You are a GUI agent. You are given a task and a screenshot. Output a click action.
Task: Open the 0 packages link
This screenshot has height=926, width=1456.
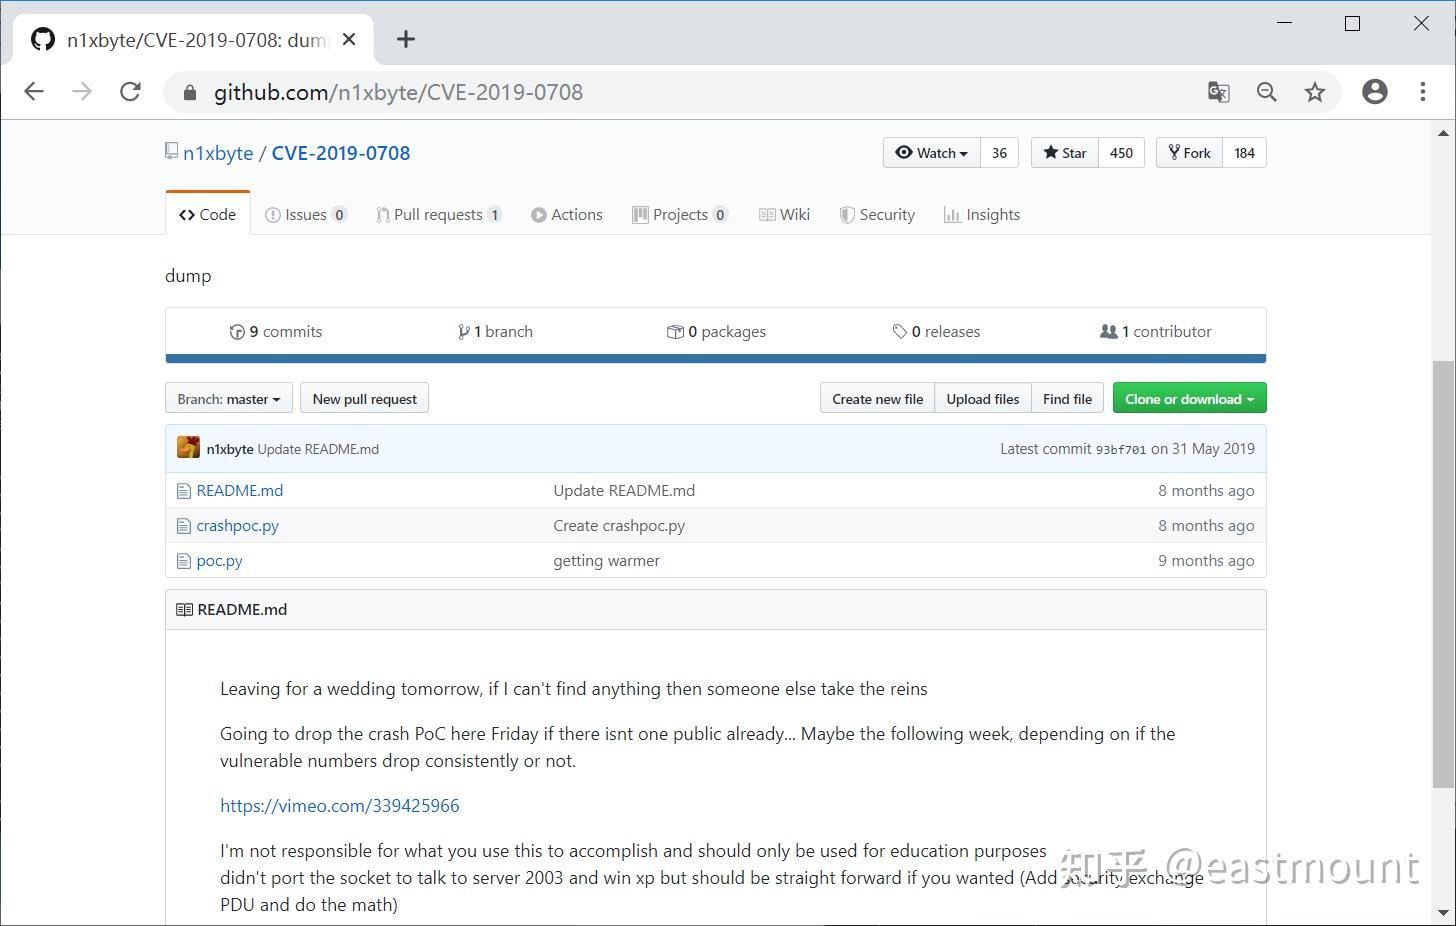coord(716,332)
